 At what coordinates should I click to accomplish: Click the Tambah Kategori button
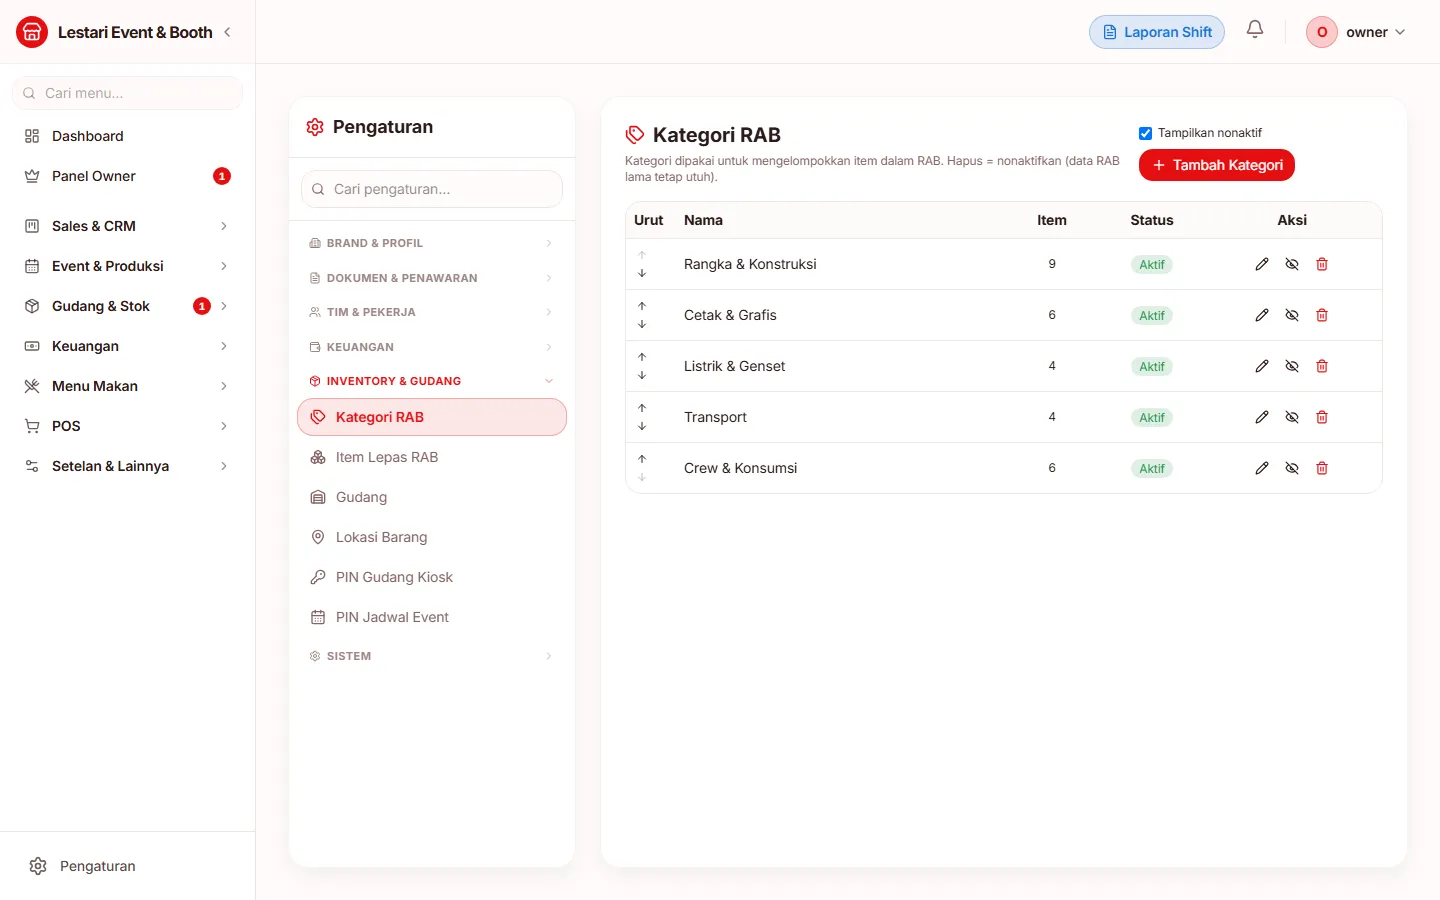[x=1217, y=165]
